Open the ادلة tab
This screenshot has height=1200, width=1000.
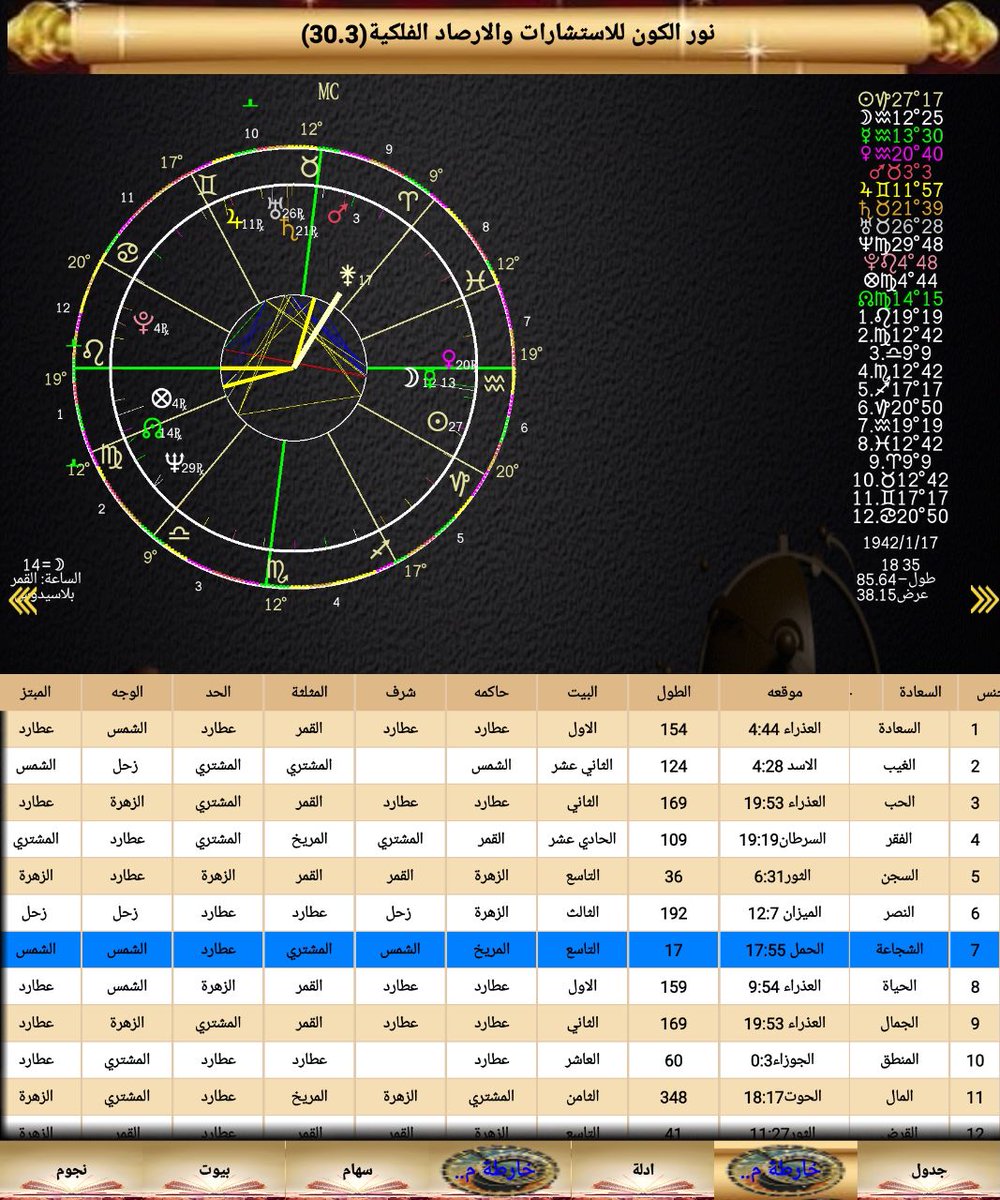click(644, 1169)
